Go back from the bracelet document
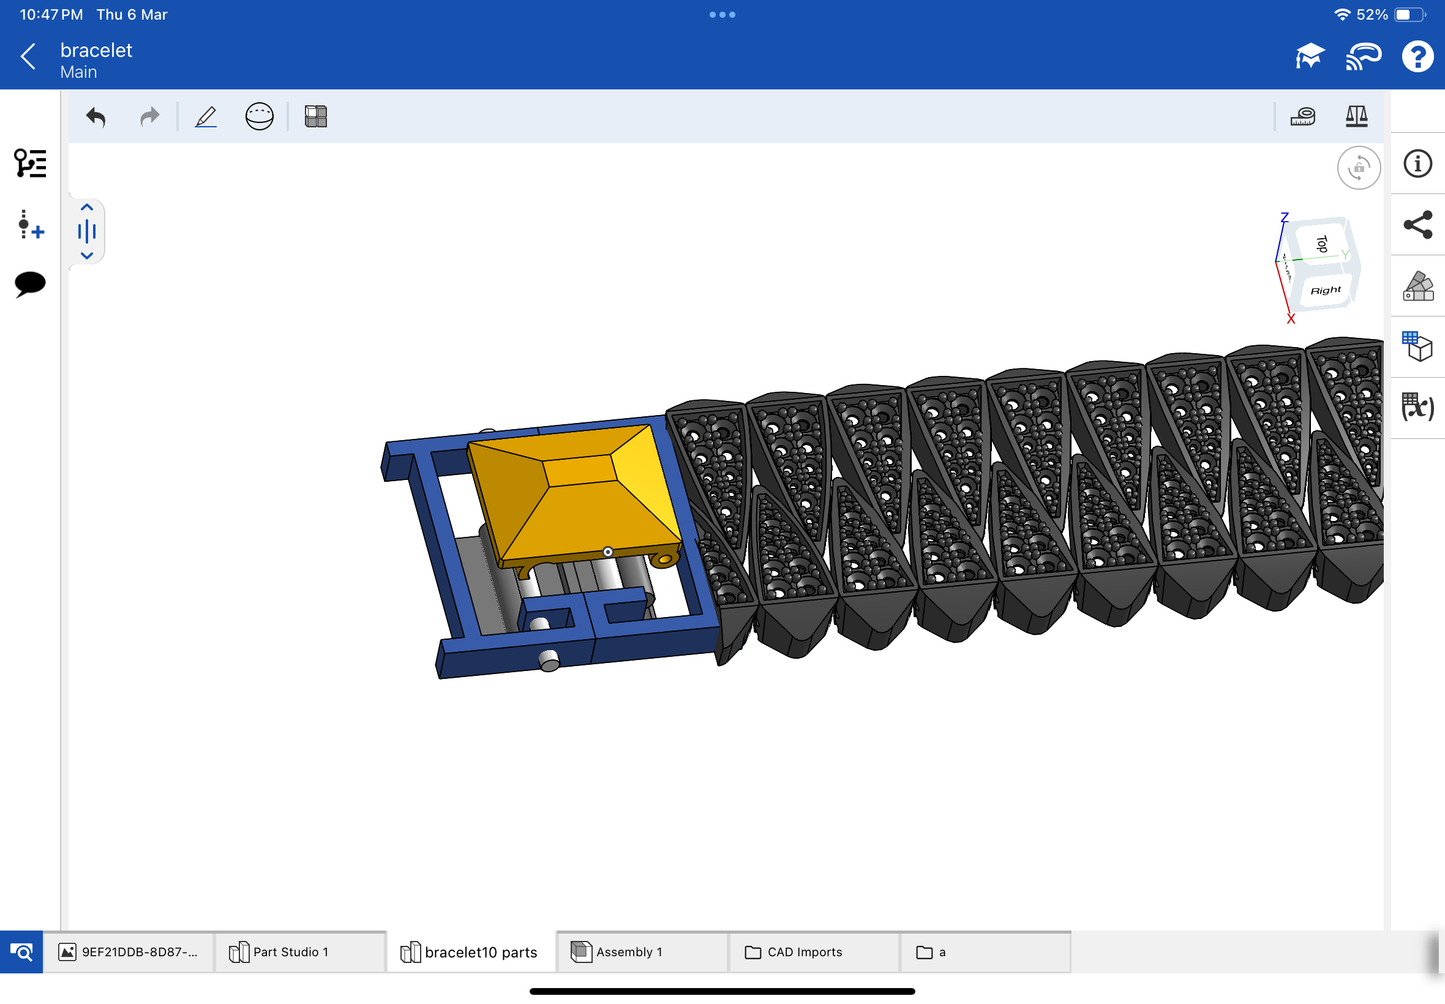Viewport: 1445px width, 1004px height. click(x=29, y=57)
